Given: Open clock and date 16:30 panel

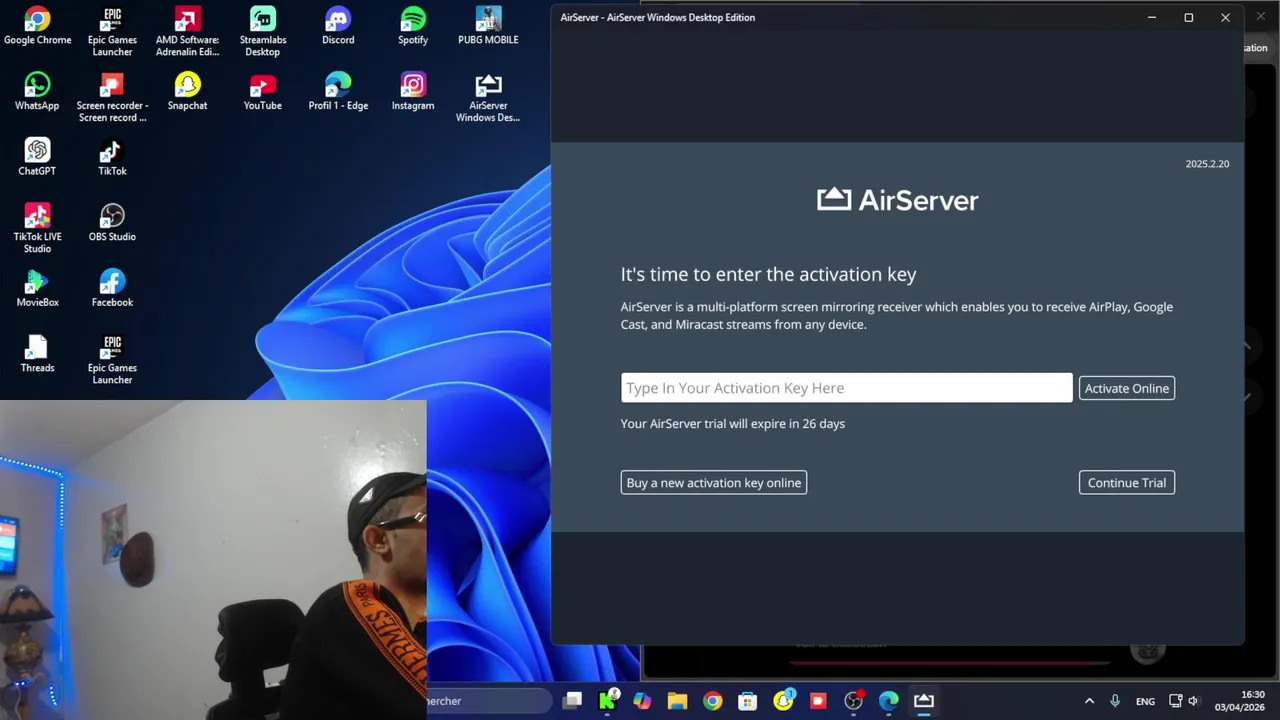Looking at the screenshot, I should (x=1239, y=701).
